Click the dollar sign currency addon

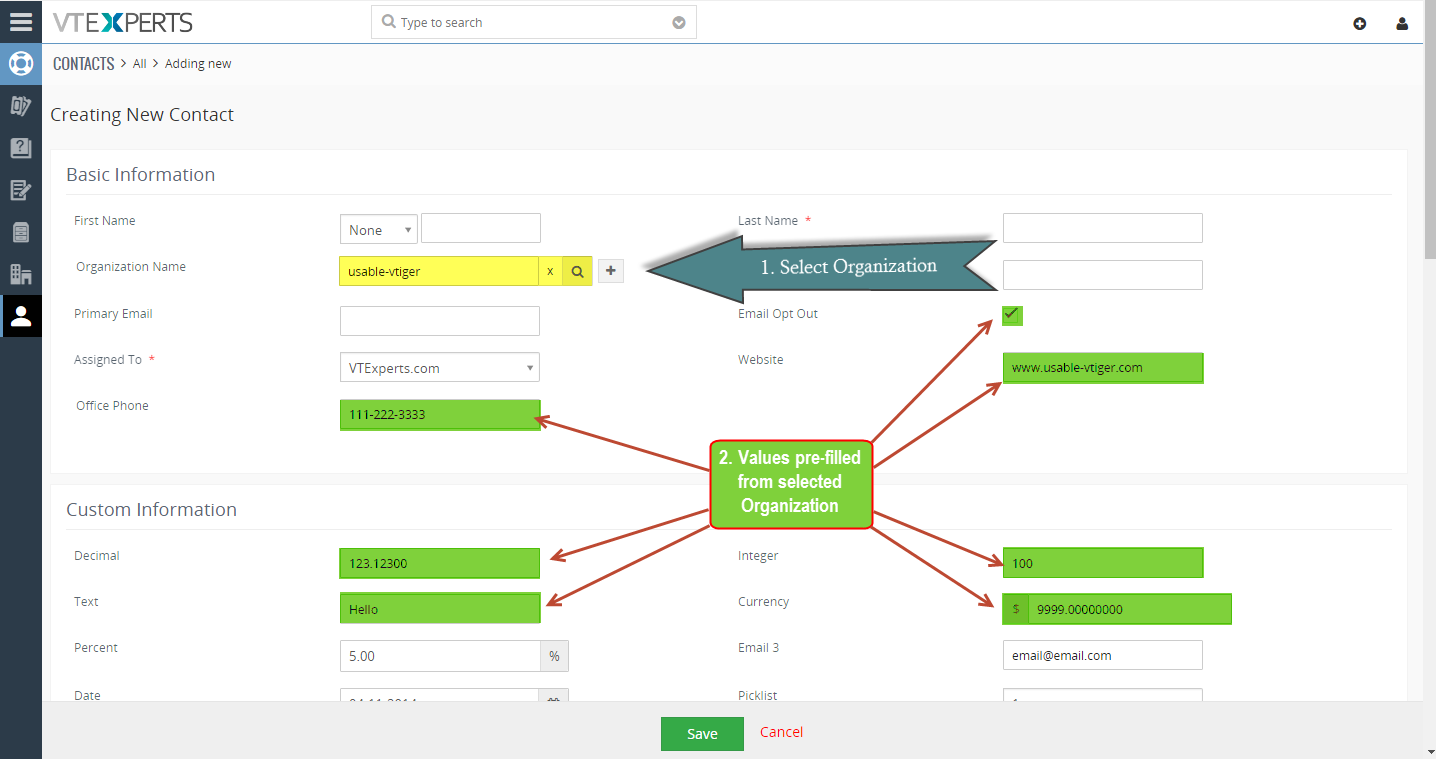tap(1016, 609)
